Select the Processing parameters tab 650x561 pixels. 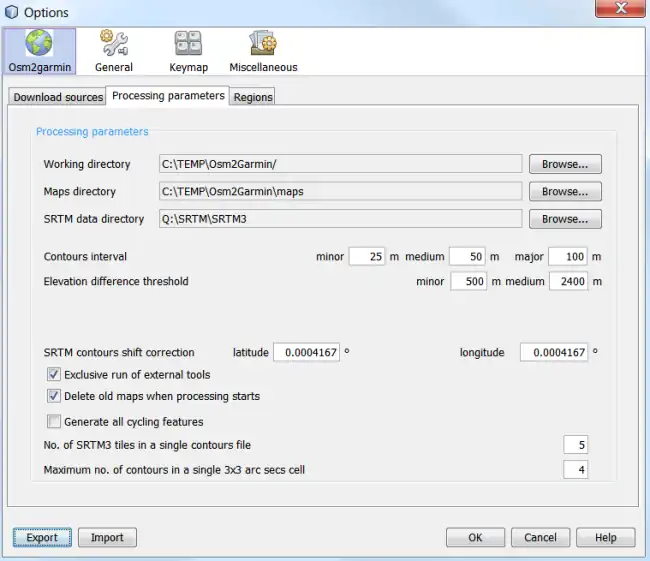pyautogui.click(x=168, y=96)
